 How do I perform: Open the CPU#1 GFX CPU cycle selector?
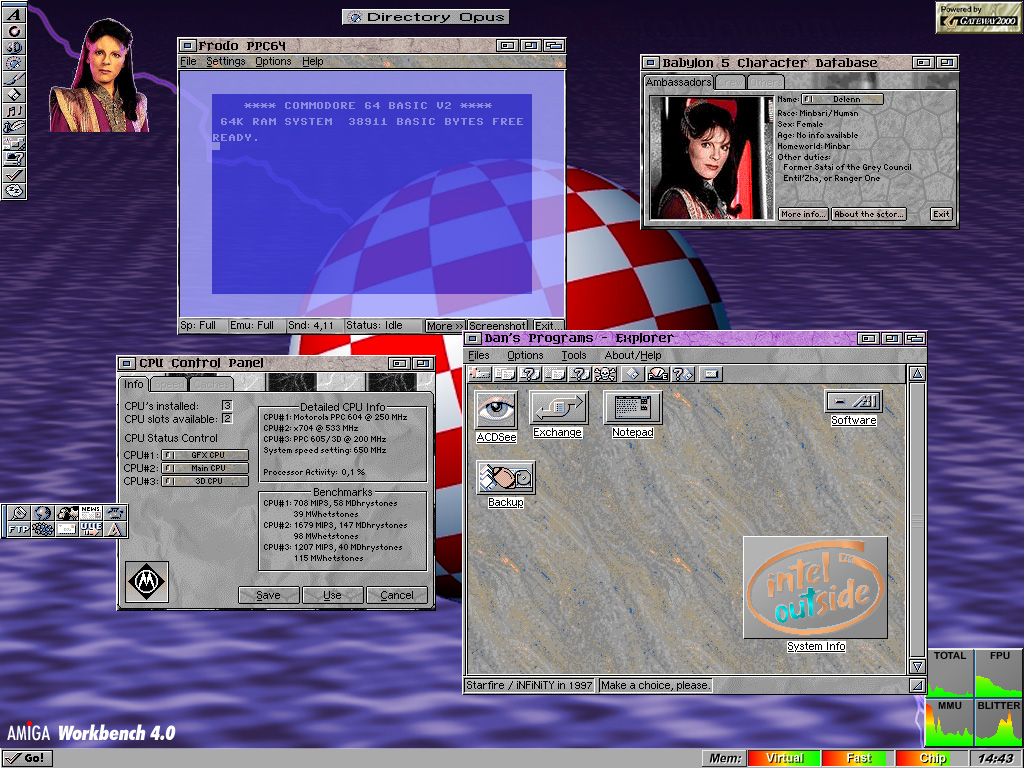click(204, 455)
